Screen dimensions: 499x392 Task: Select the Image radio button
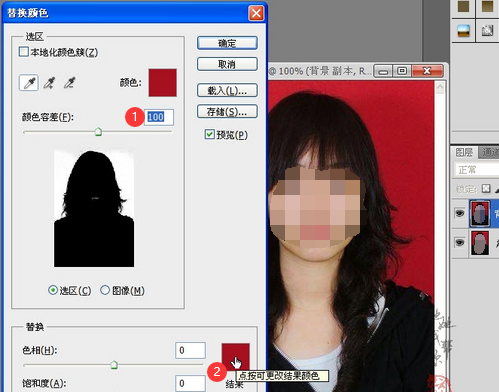pyautogui.click(x=105, y=290)
